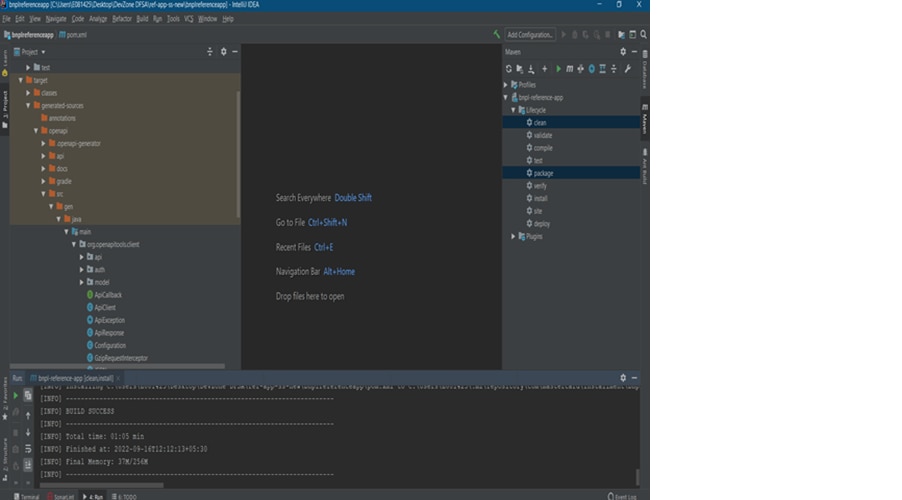Click the Maven Reimport All Projects icon
Screen dimensions: 902x500
click(x=508, y=69)
